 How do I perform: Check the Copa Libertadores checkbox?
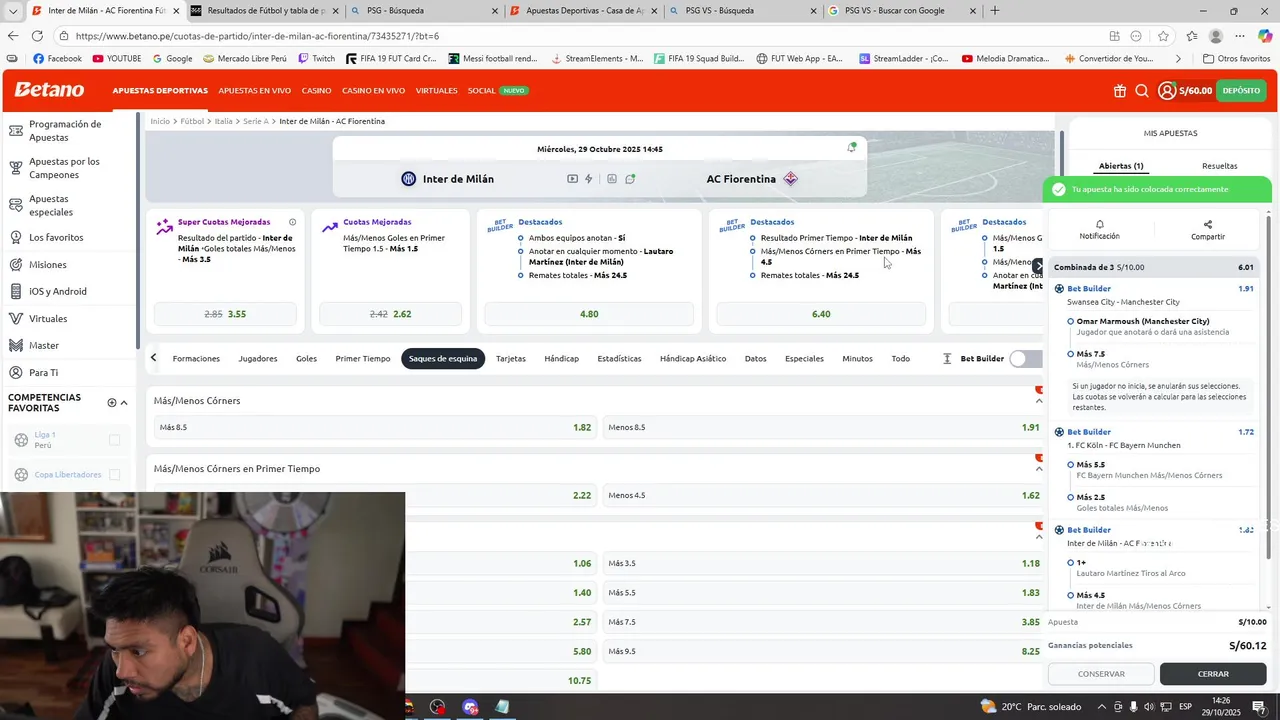(114, 475)
